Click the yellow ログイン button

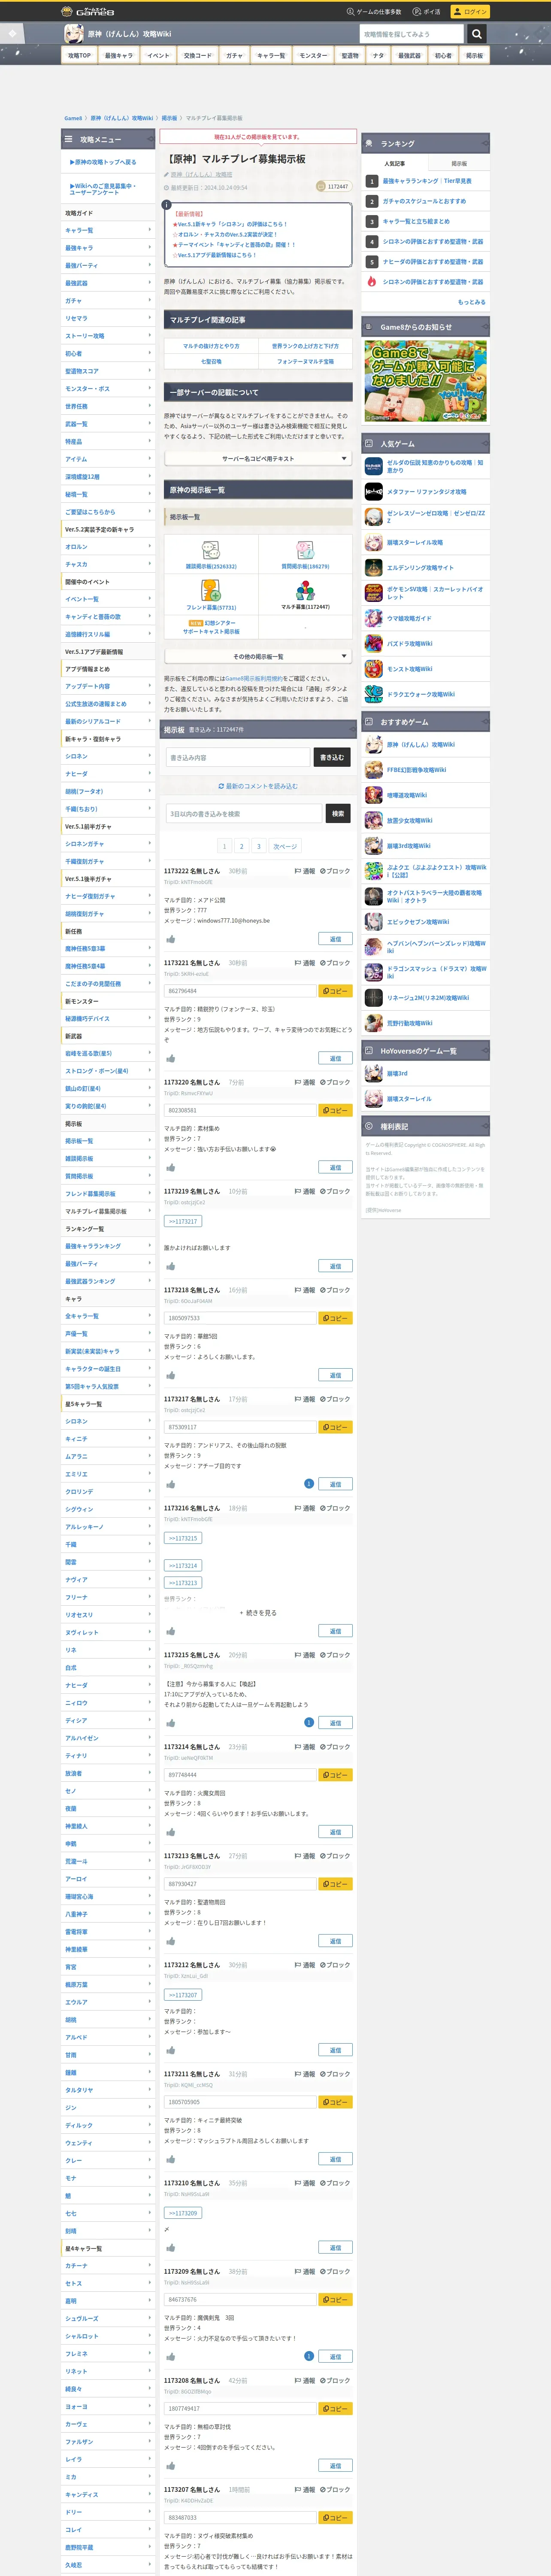click(470, 11)
